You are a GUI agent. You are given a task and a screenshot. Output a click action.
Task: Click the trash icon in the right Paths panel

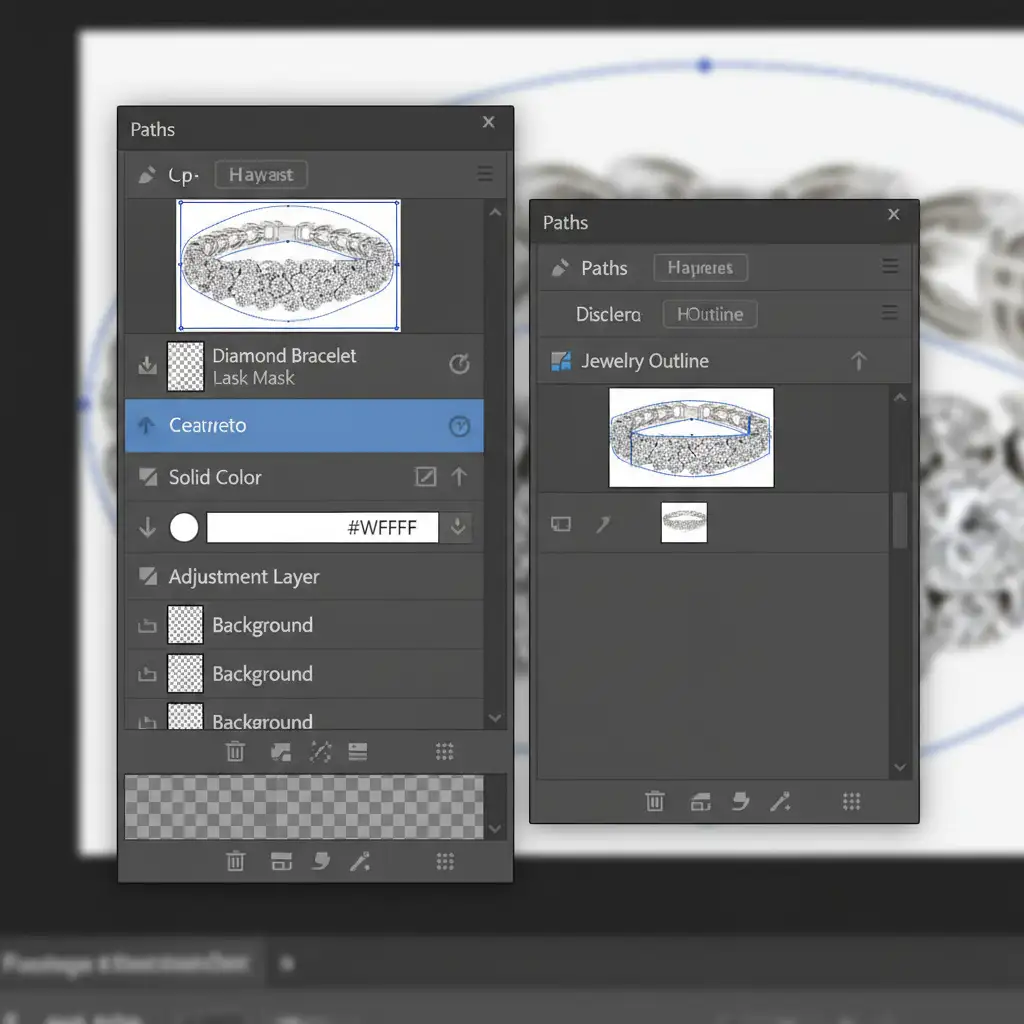pos(655,801)
